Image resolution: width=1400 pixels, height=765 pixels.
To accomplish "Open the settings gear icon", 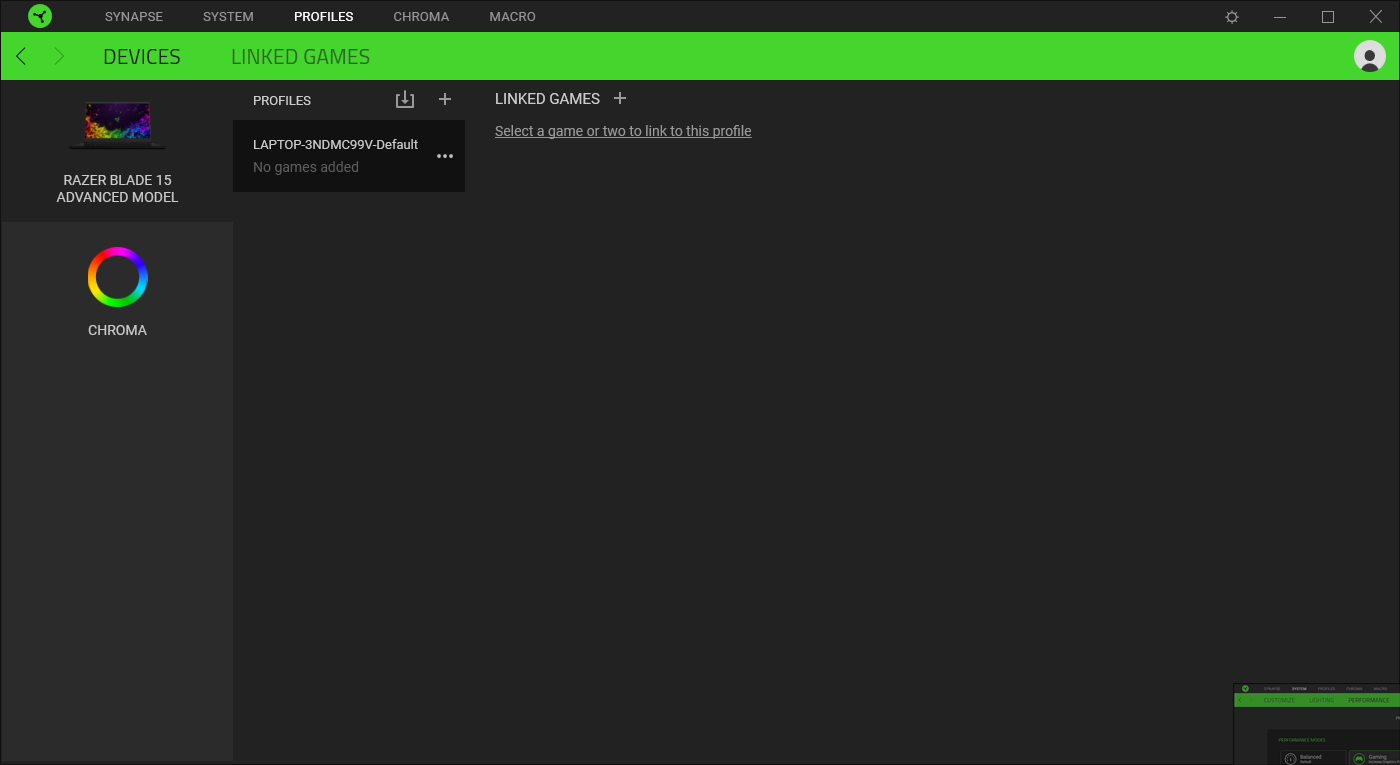I will pos(1232,17).
